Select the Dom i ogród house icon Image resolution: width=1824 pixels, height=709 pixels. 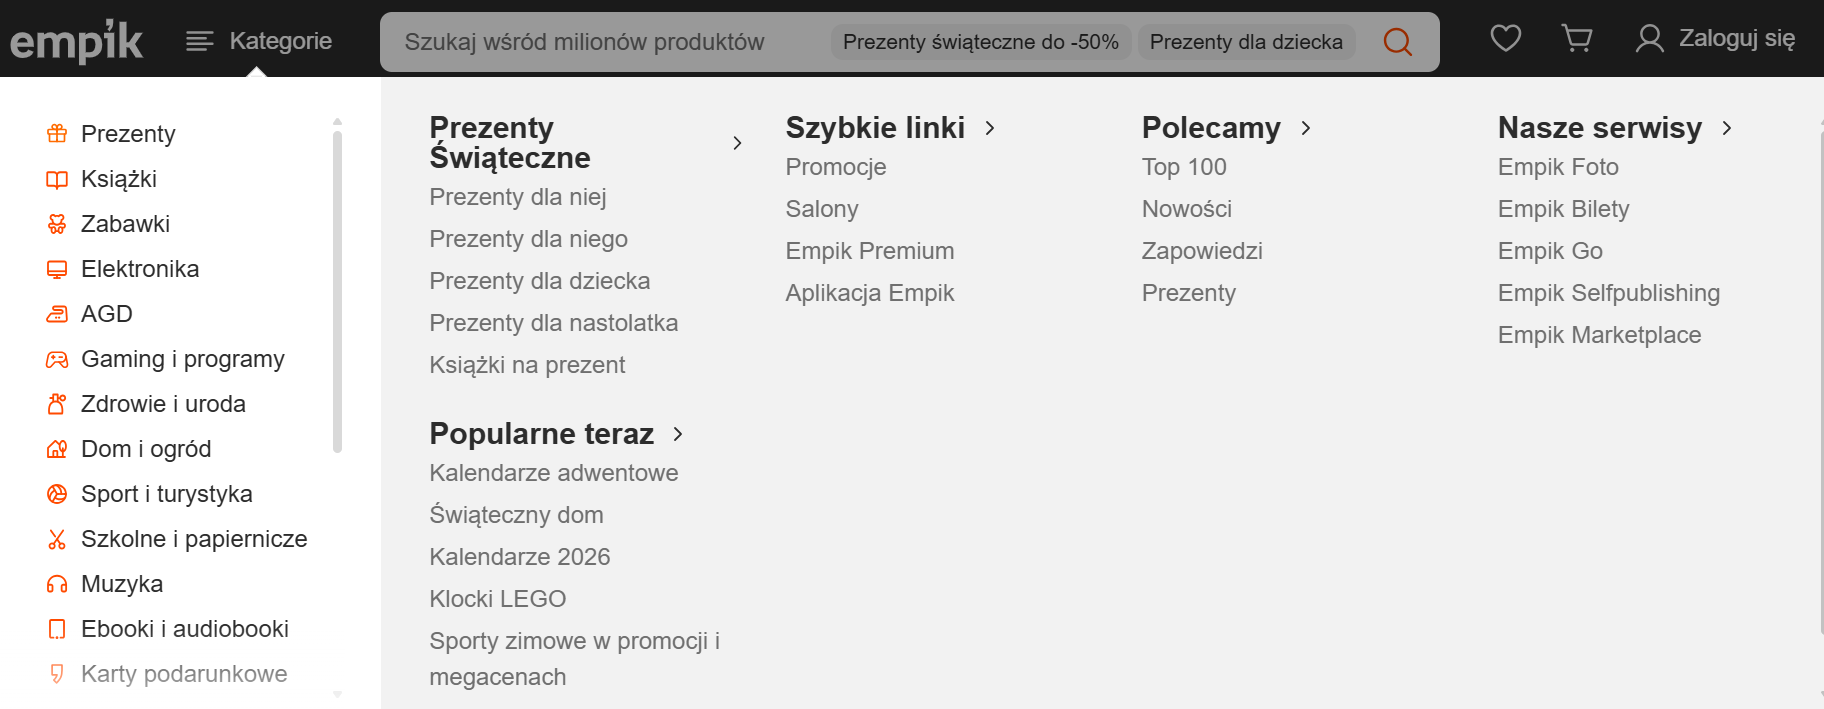pos(57,448)
